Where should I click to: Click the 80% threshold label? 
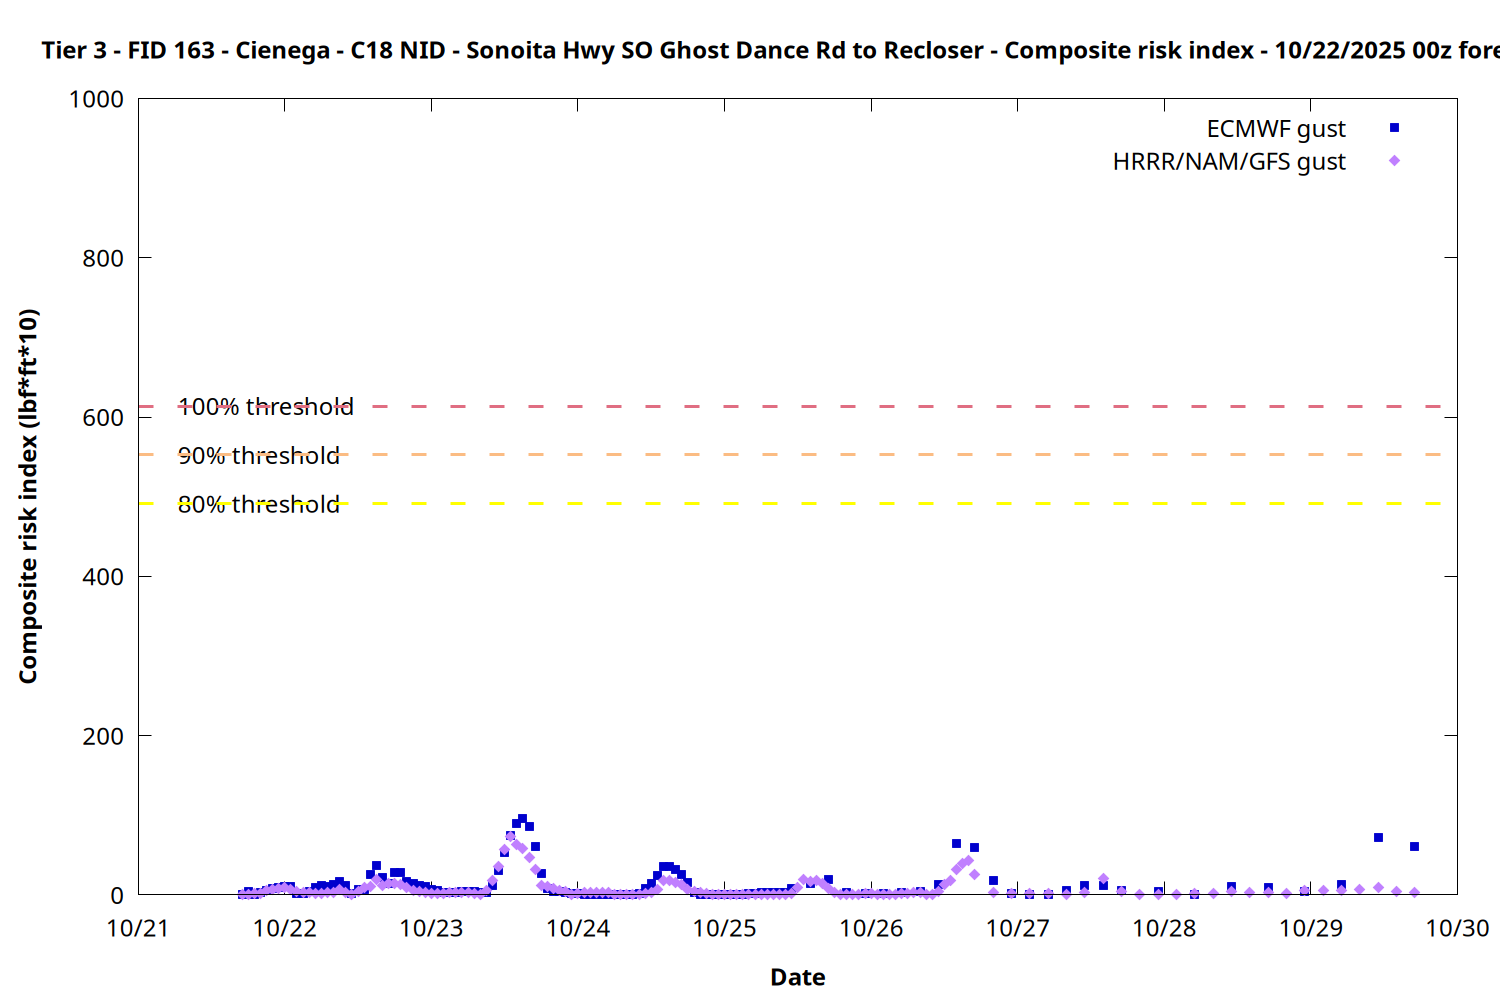[x=258, y=505]
